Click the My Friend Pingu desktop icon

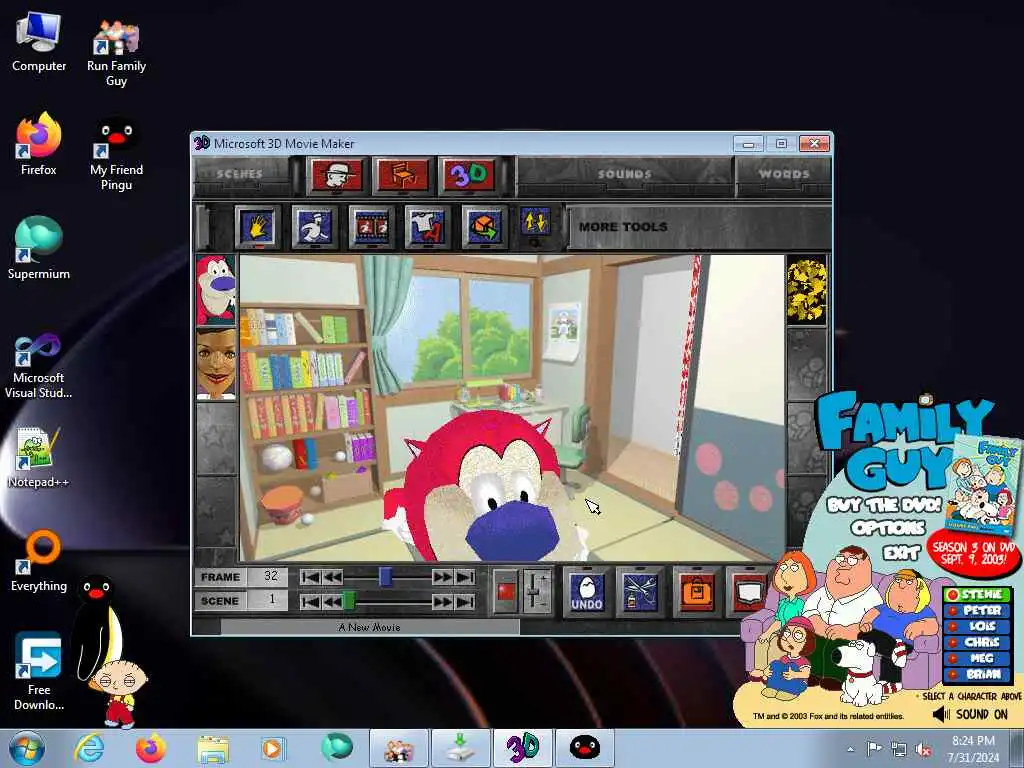tap(116, 155)
